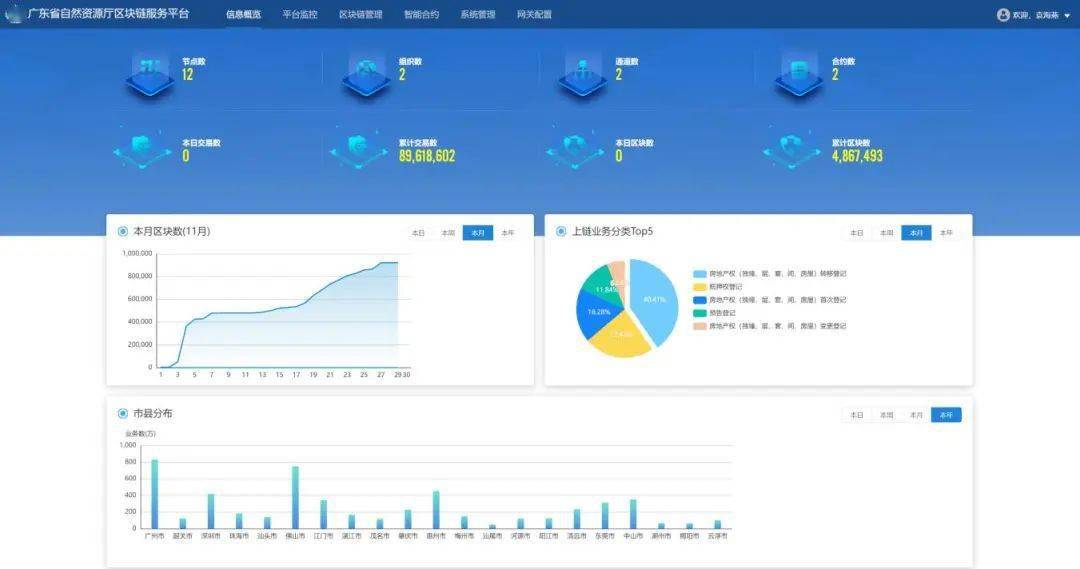
Task: Click the 通道数 (channel count) cube icon
Action: tap(582, 74)
